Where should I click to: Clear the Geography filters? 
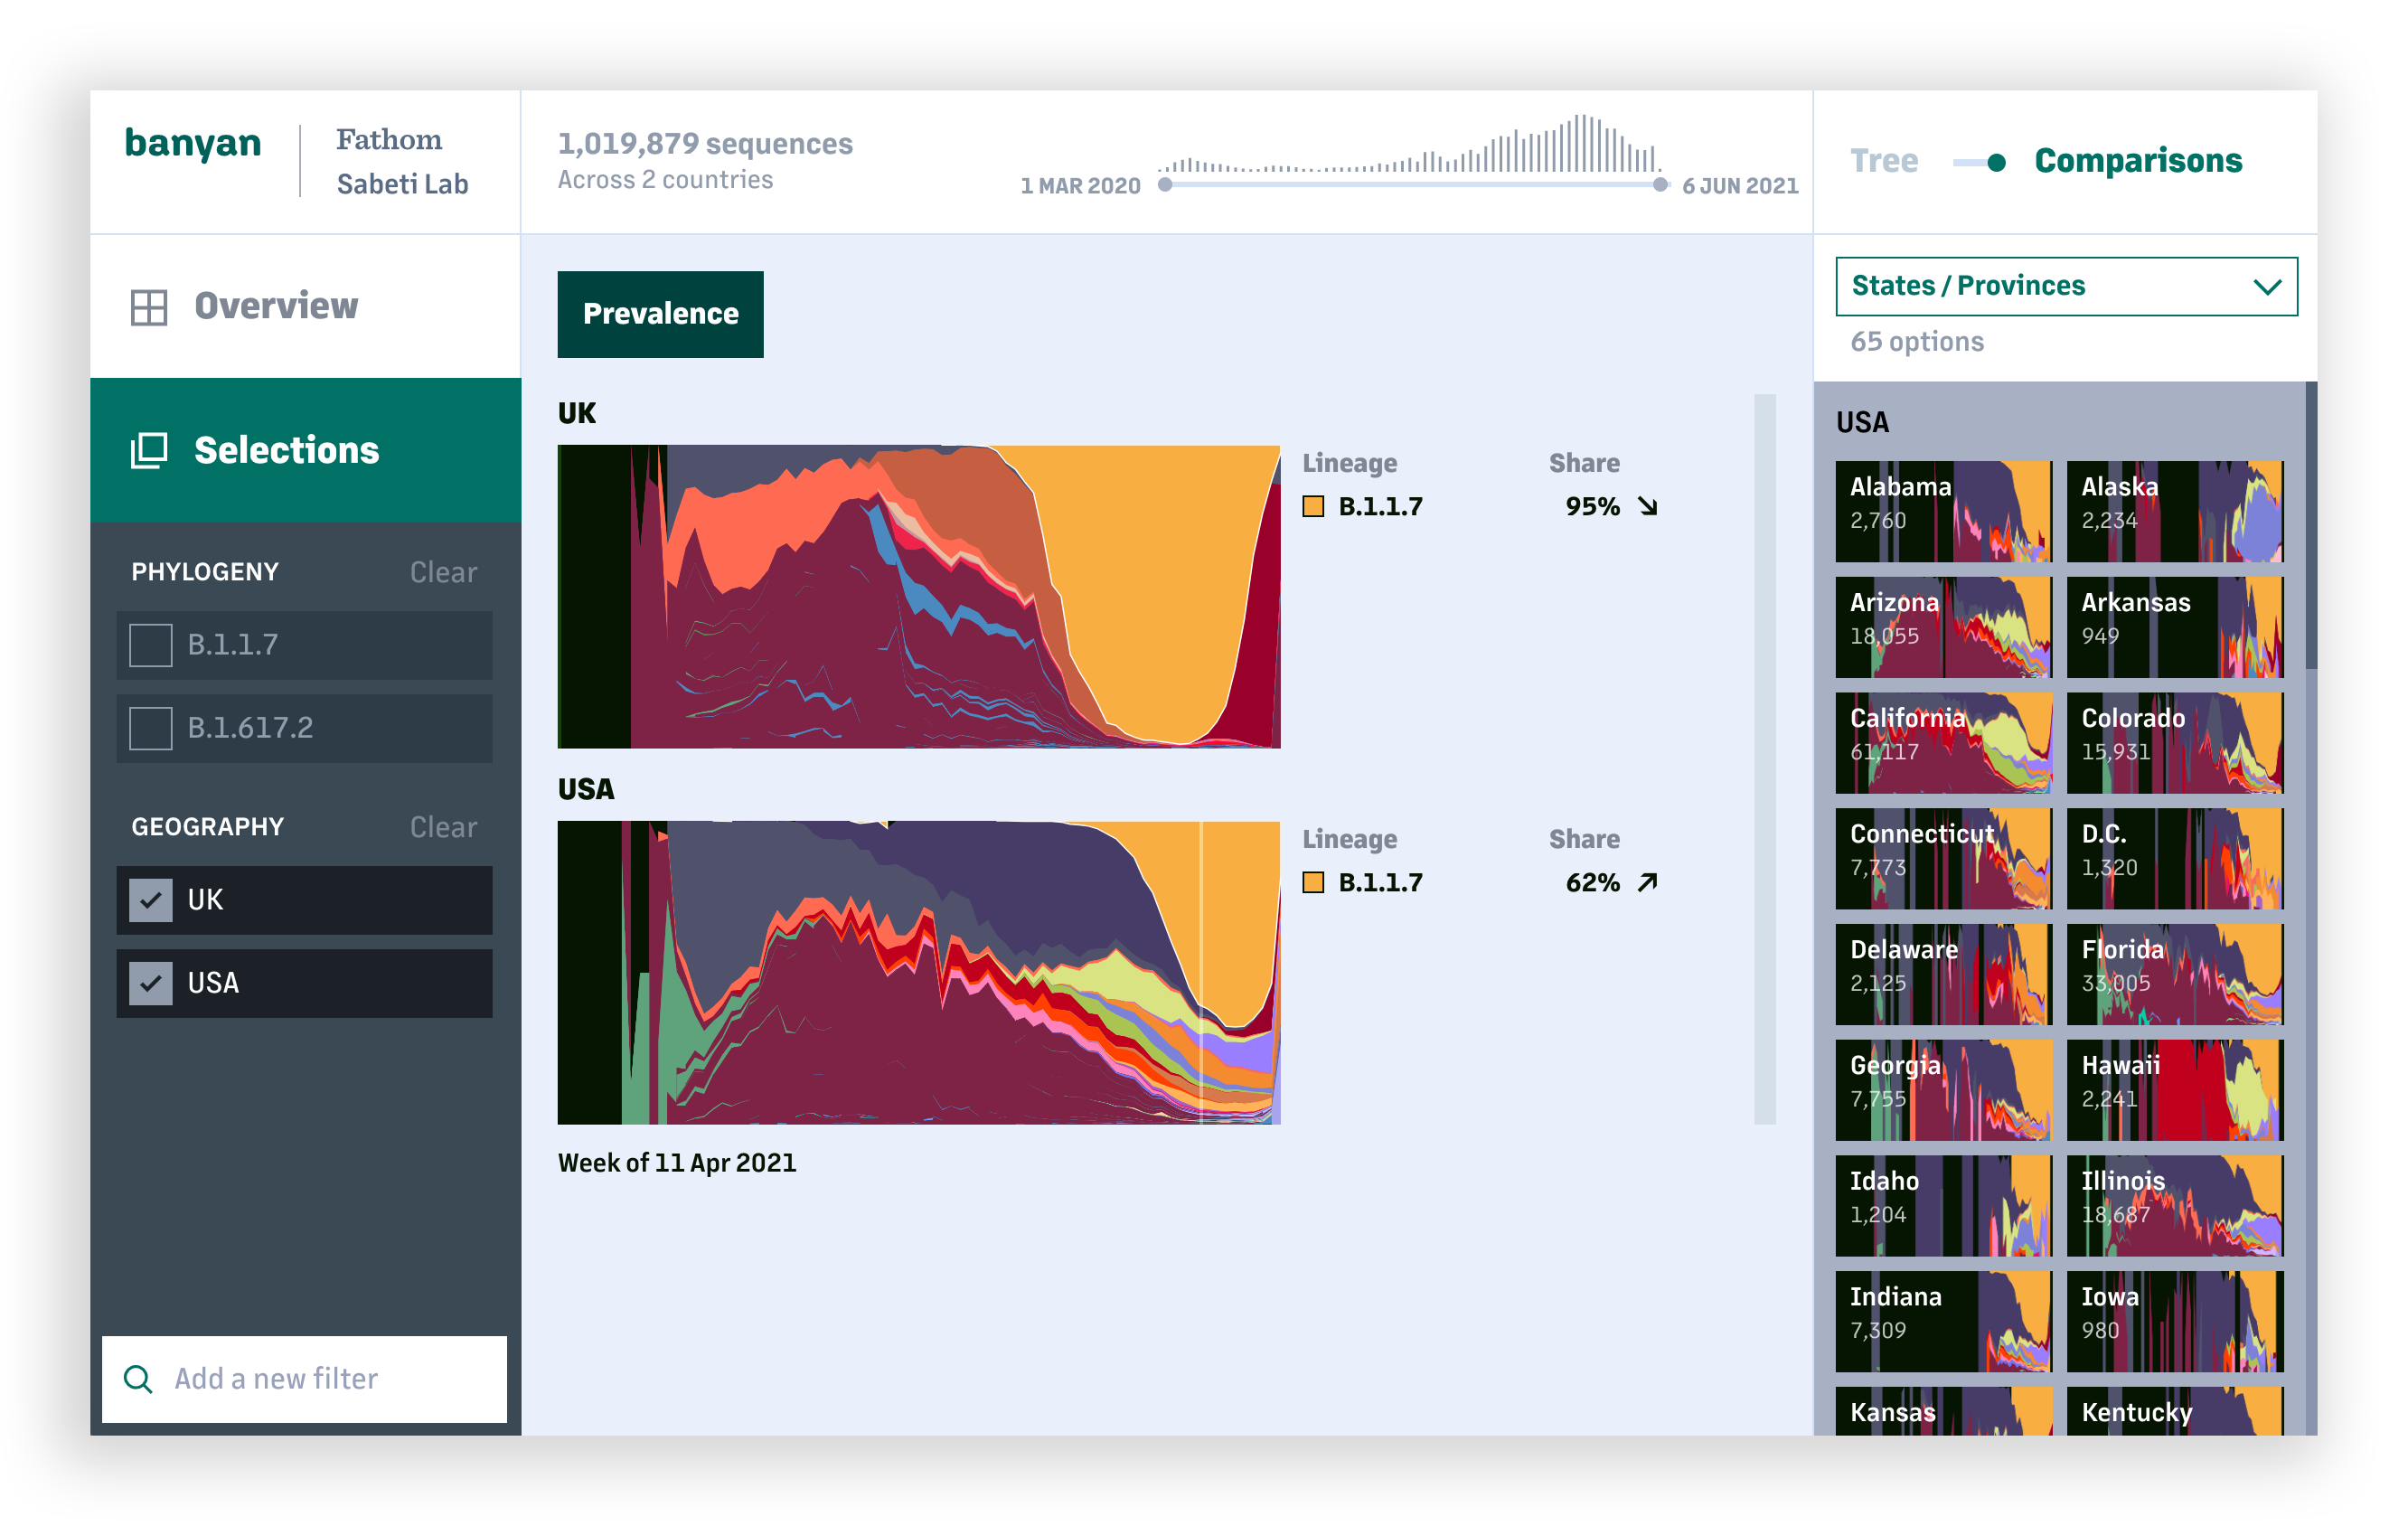click(443, 827)
